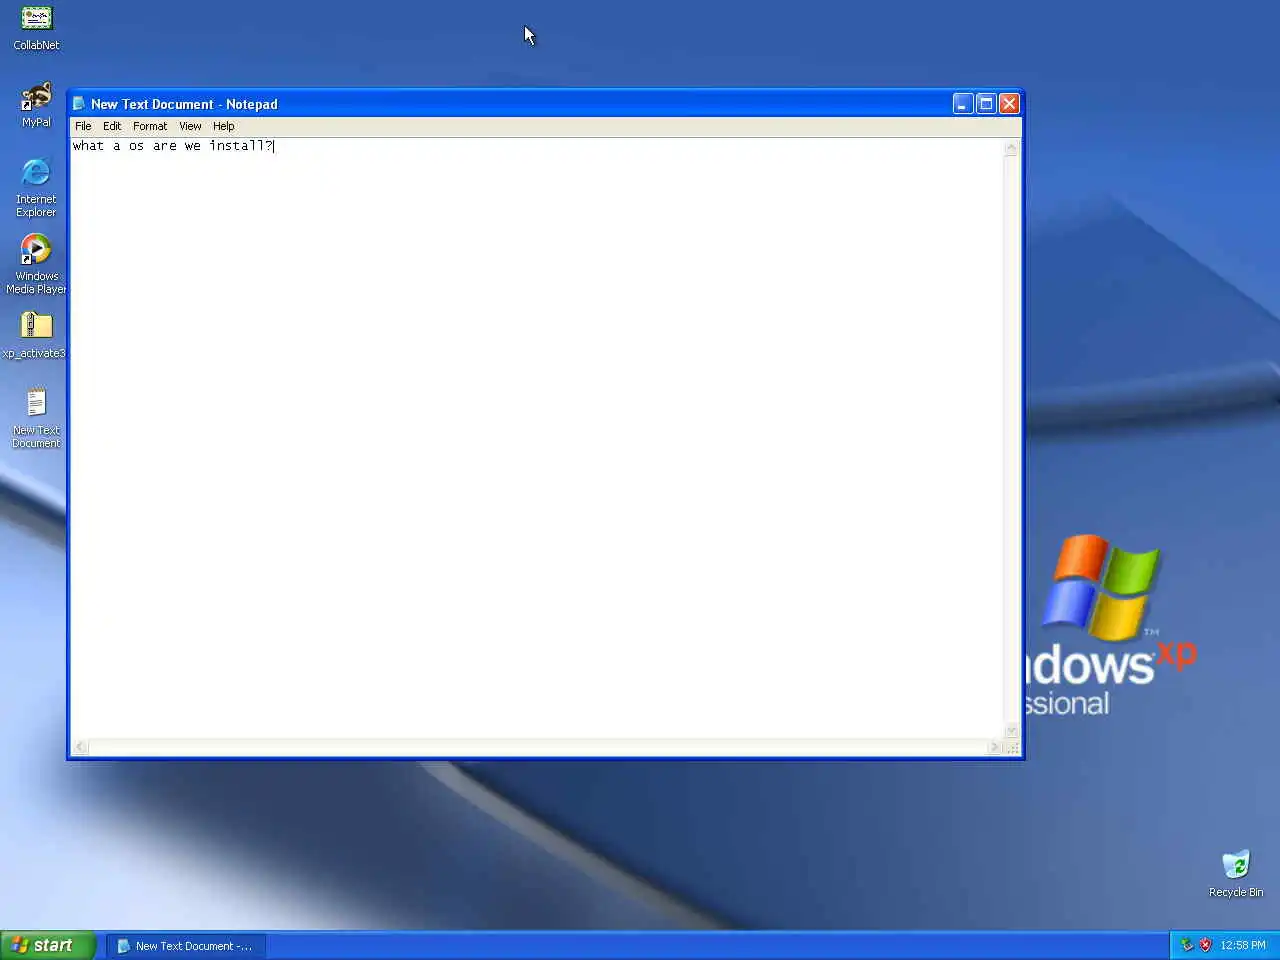Open the Help menu in Notepad

(224, 126)
